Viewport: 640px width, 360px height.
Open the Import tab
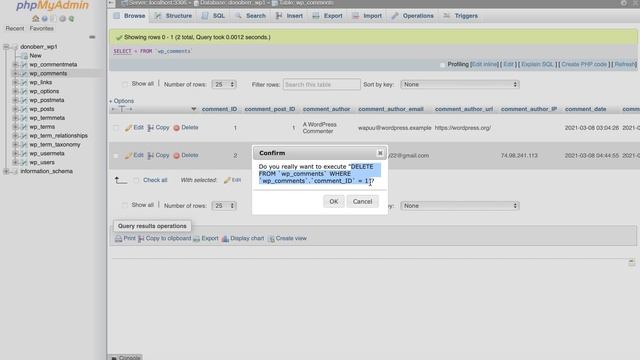[x=367, y=16]
